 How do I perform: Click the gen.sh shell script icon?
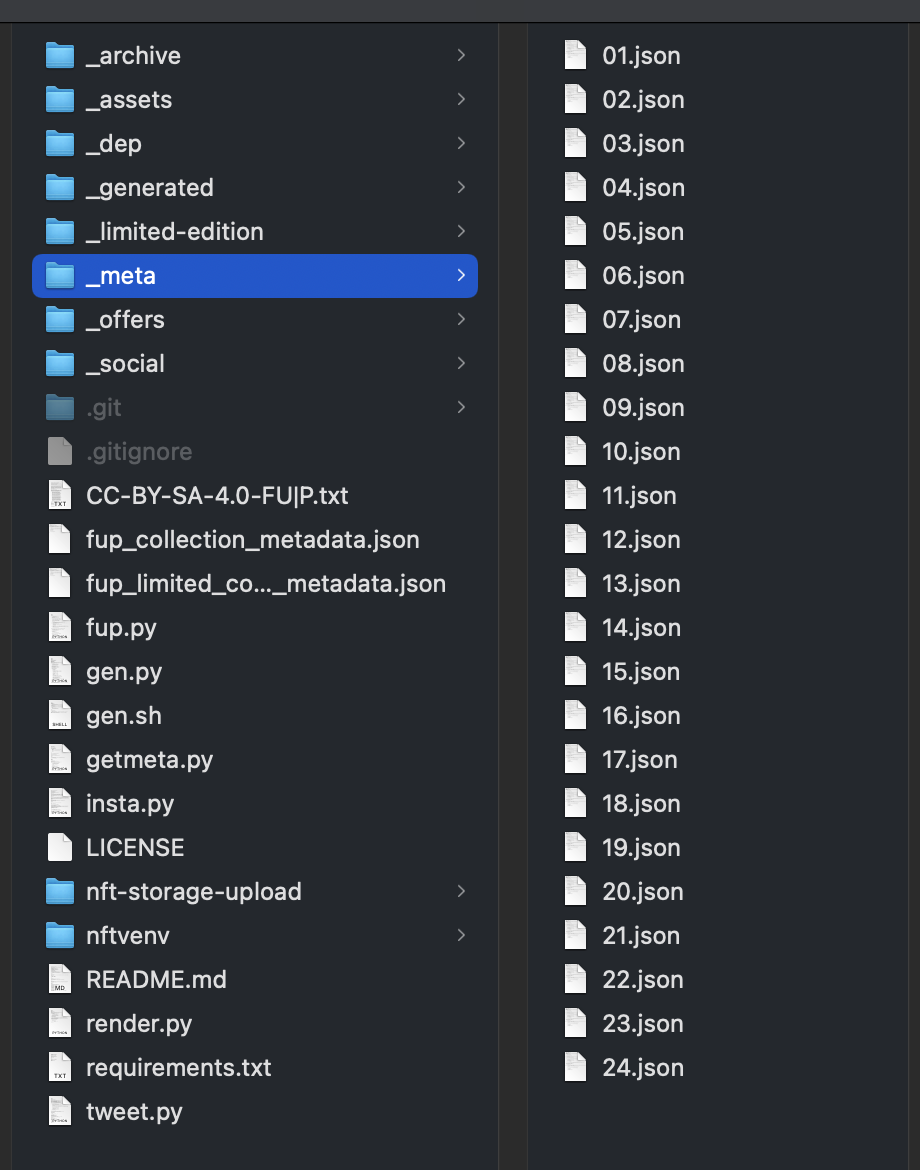(x=60, y=716)
